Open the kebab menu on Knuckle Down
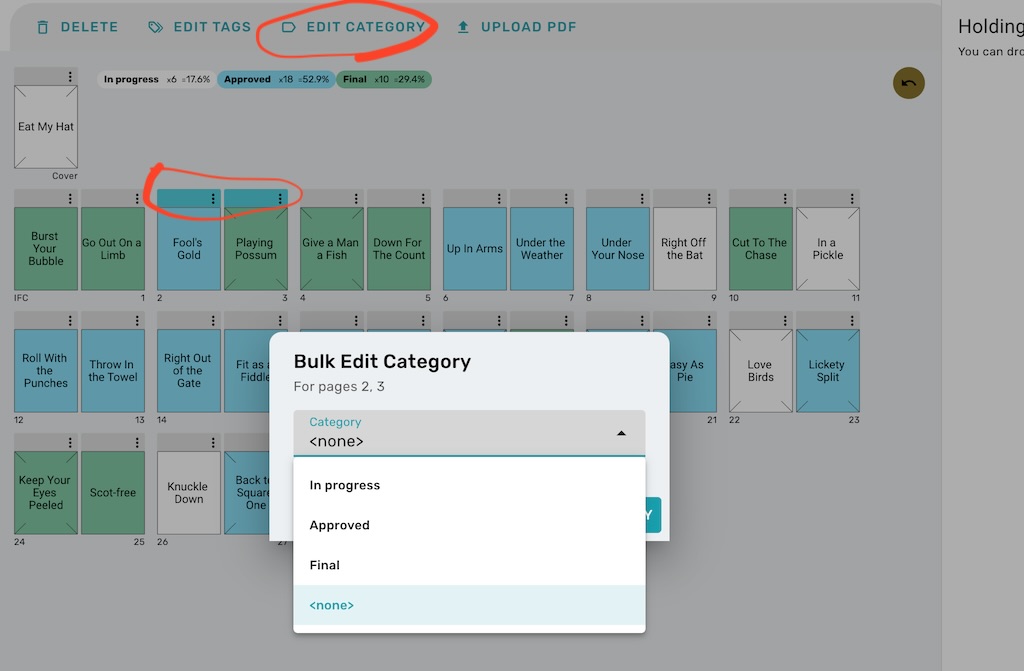 pos(213,443)
